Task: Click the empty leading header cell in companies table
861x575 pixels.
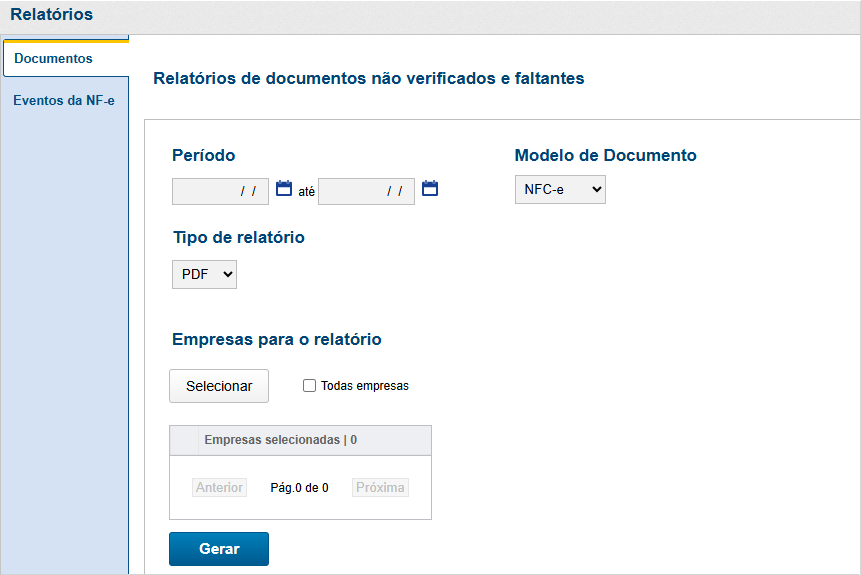Action: point(184,440)
